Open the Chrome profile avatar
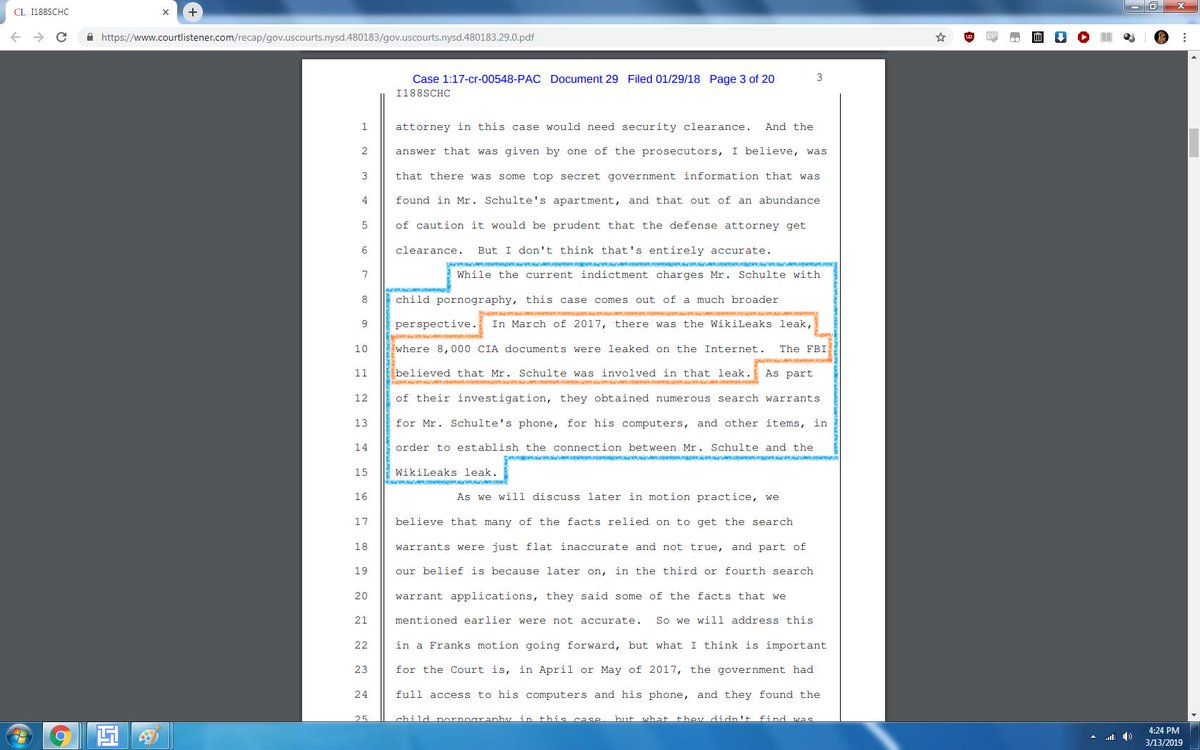Screen dimensions: 1200x750 (x=1161, y=37)
